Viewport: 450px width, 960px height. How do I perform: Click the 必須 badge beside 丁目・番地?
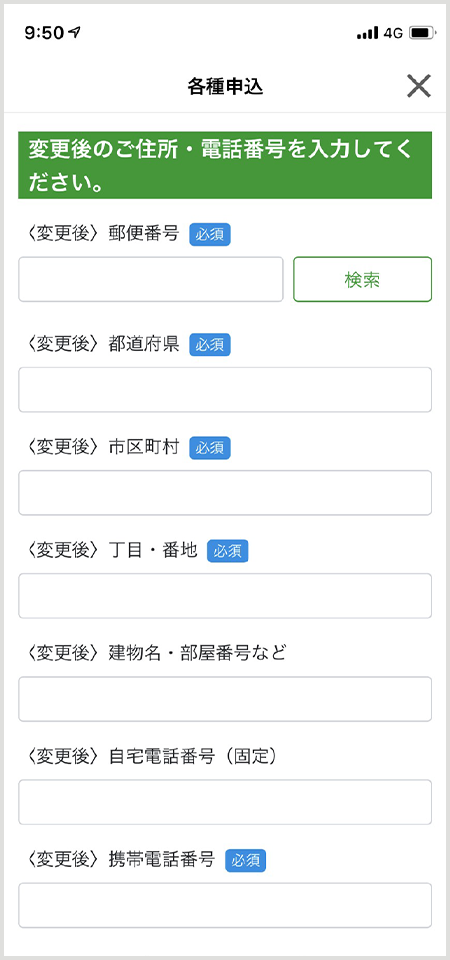[228, 552]
